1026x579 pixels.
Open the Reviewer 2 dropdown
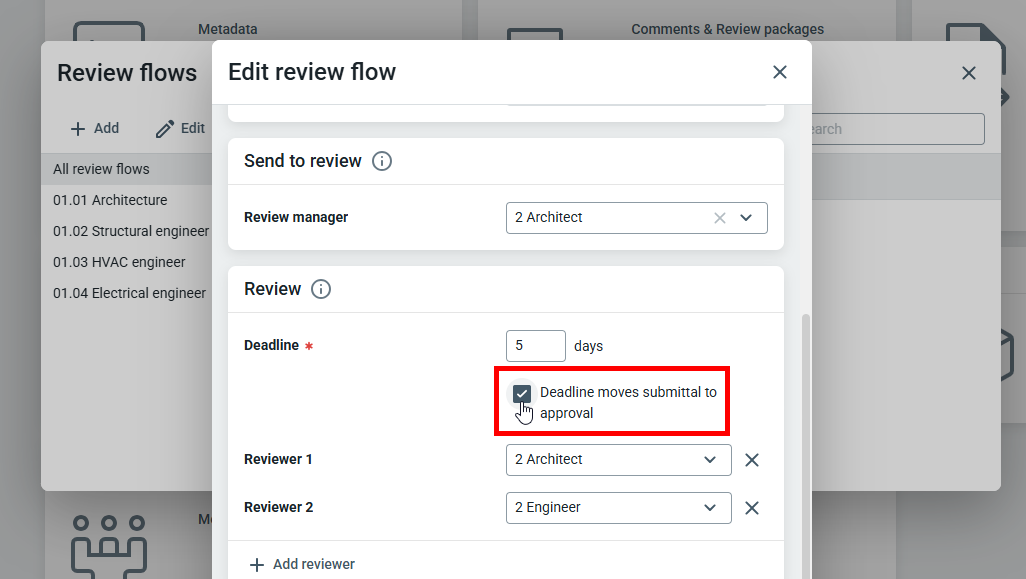point(710,508)
